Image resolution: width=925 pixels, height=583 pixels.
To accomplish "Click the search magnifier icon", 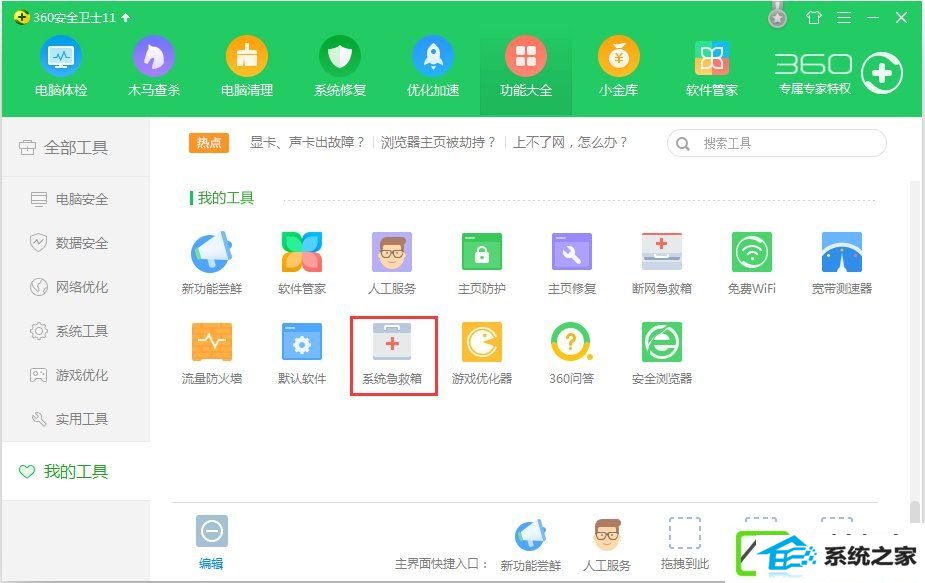I will coord(683,143).
